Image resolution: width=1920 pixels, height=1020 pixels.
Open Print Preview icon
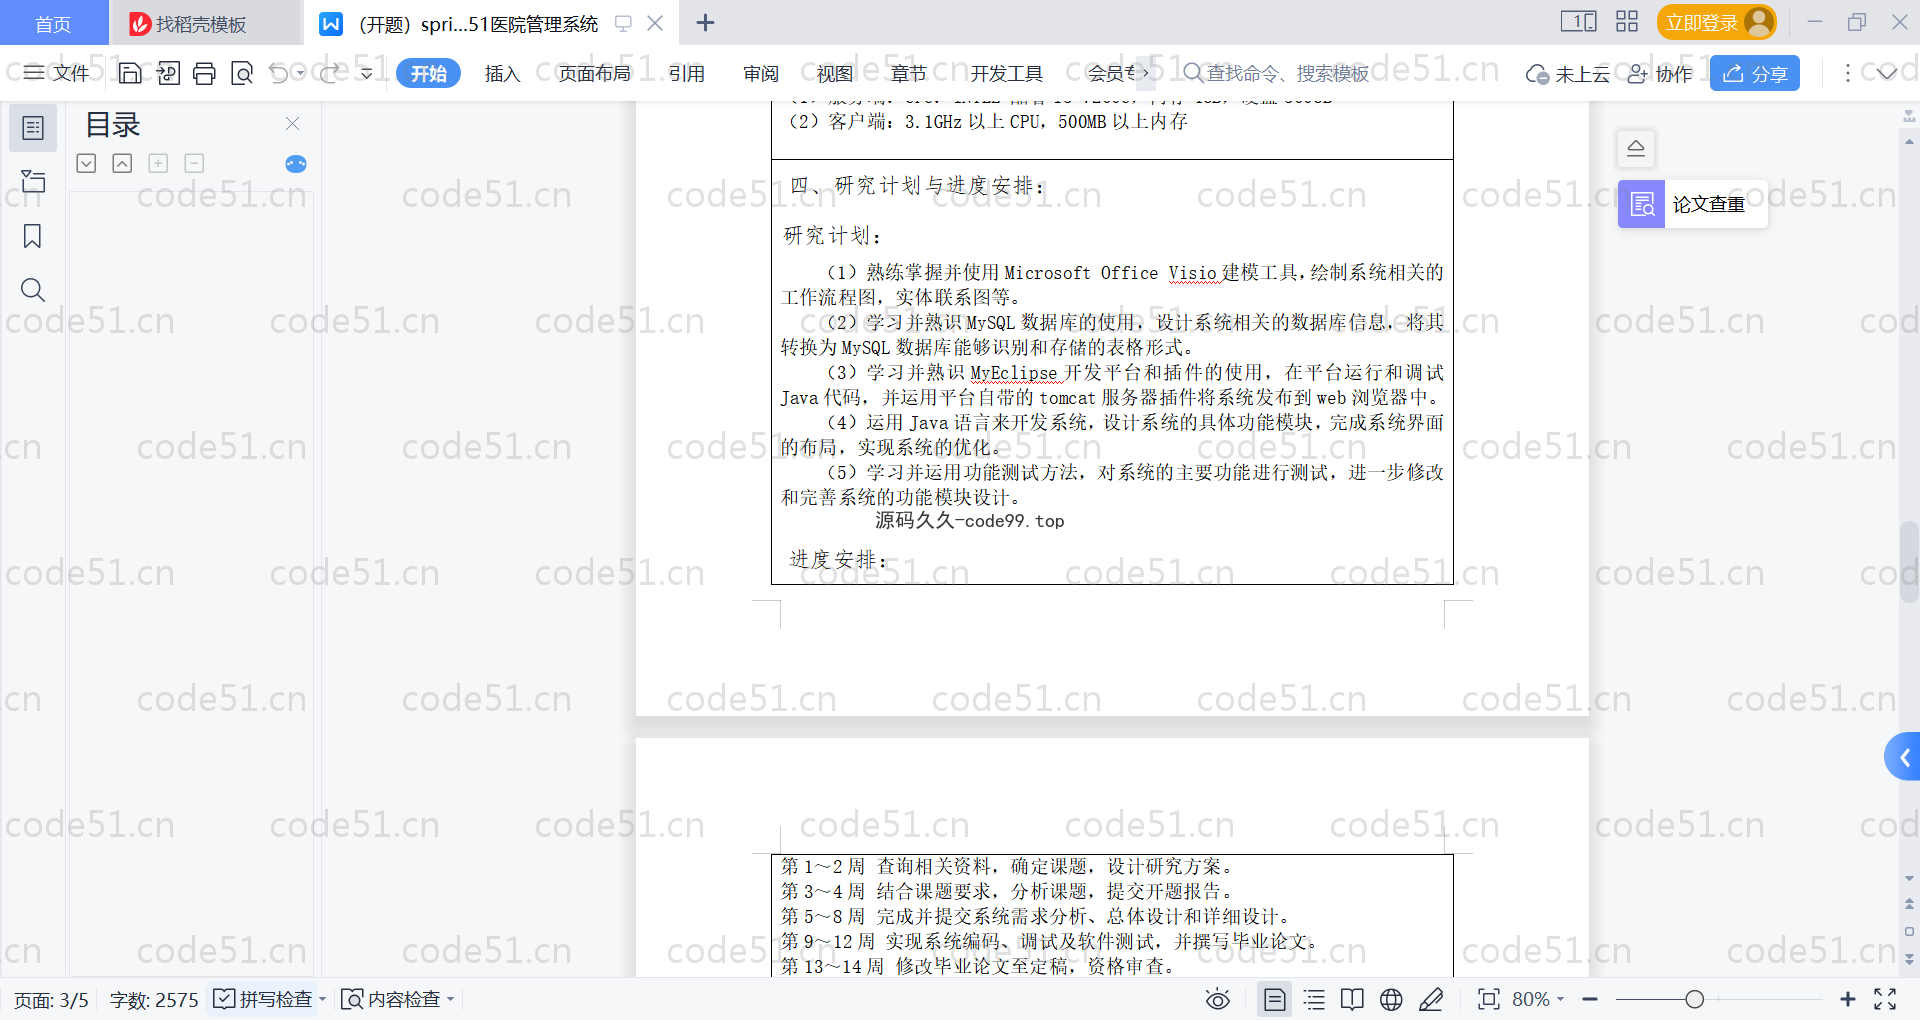(242, 73)
